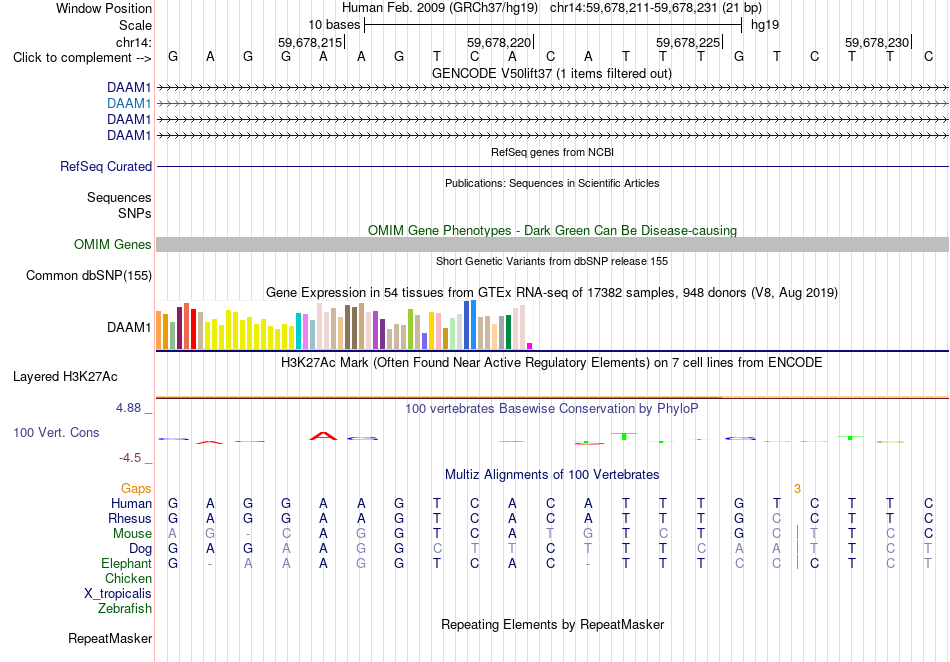
Task: Click the 'RefSeq genes from NCBI' title
Action: coord(552,152)
